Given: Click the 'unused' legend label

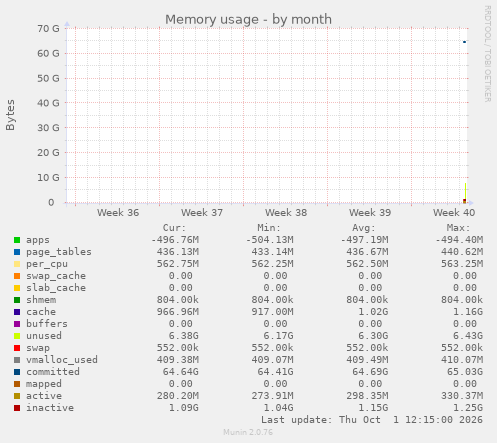Looking at the screenshot, I should point(44,336).
